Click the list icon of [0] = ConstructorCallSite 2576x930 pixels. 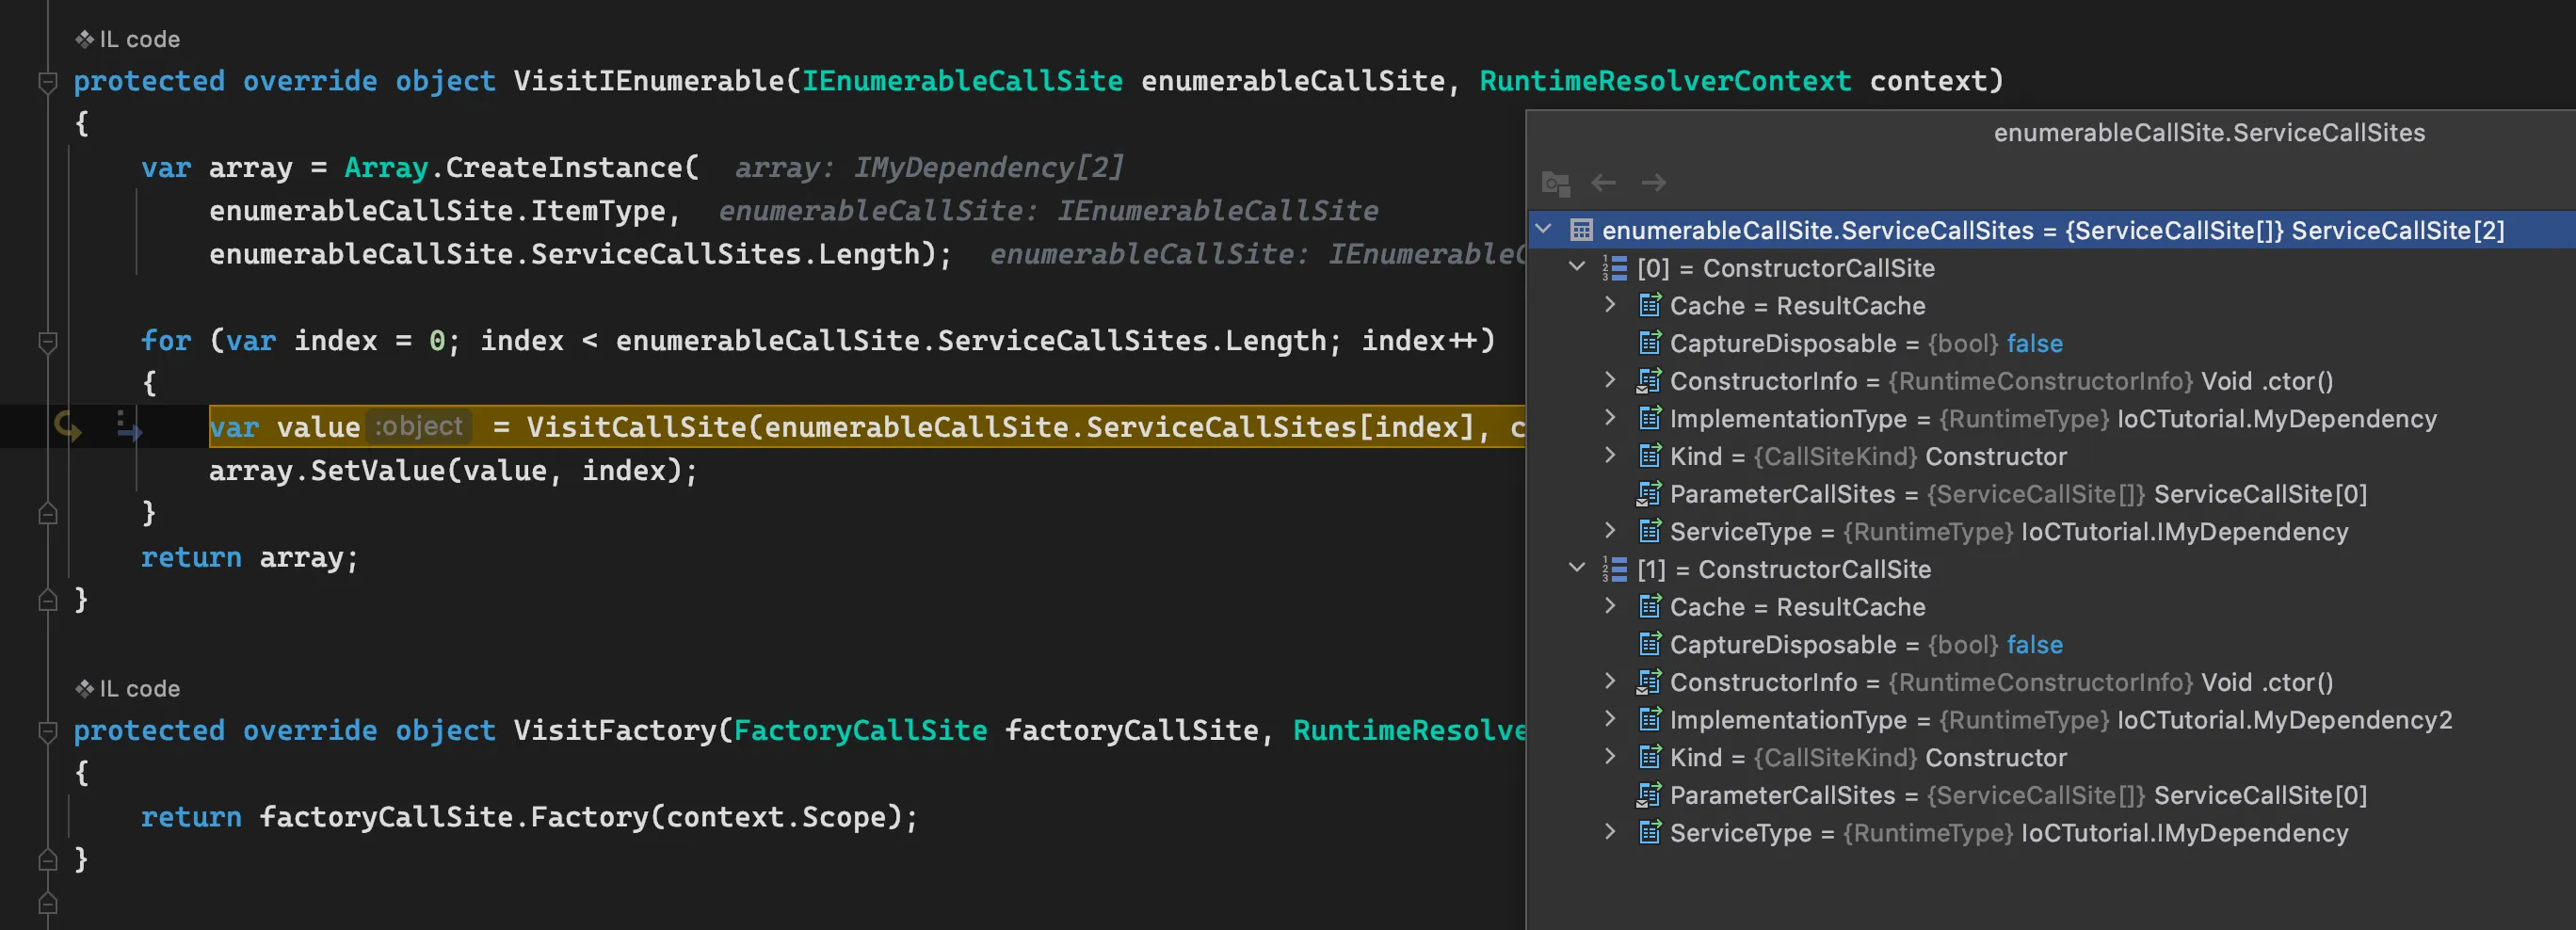tap(1614, 268)
